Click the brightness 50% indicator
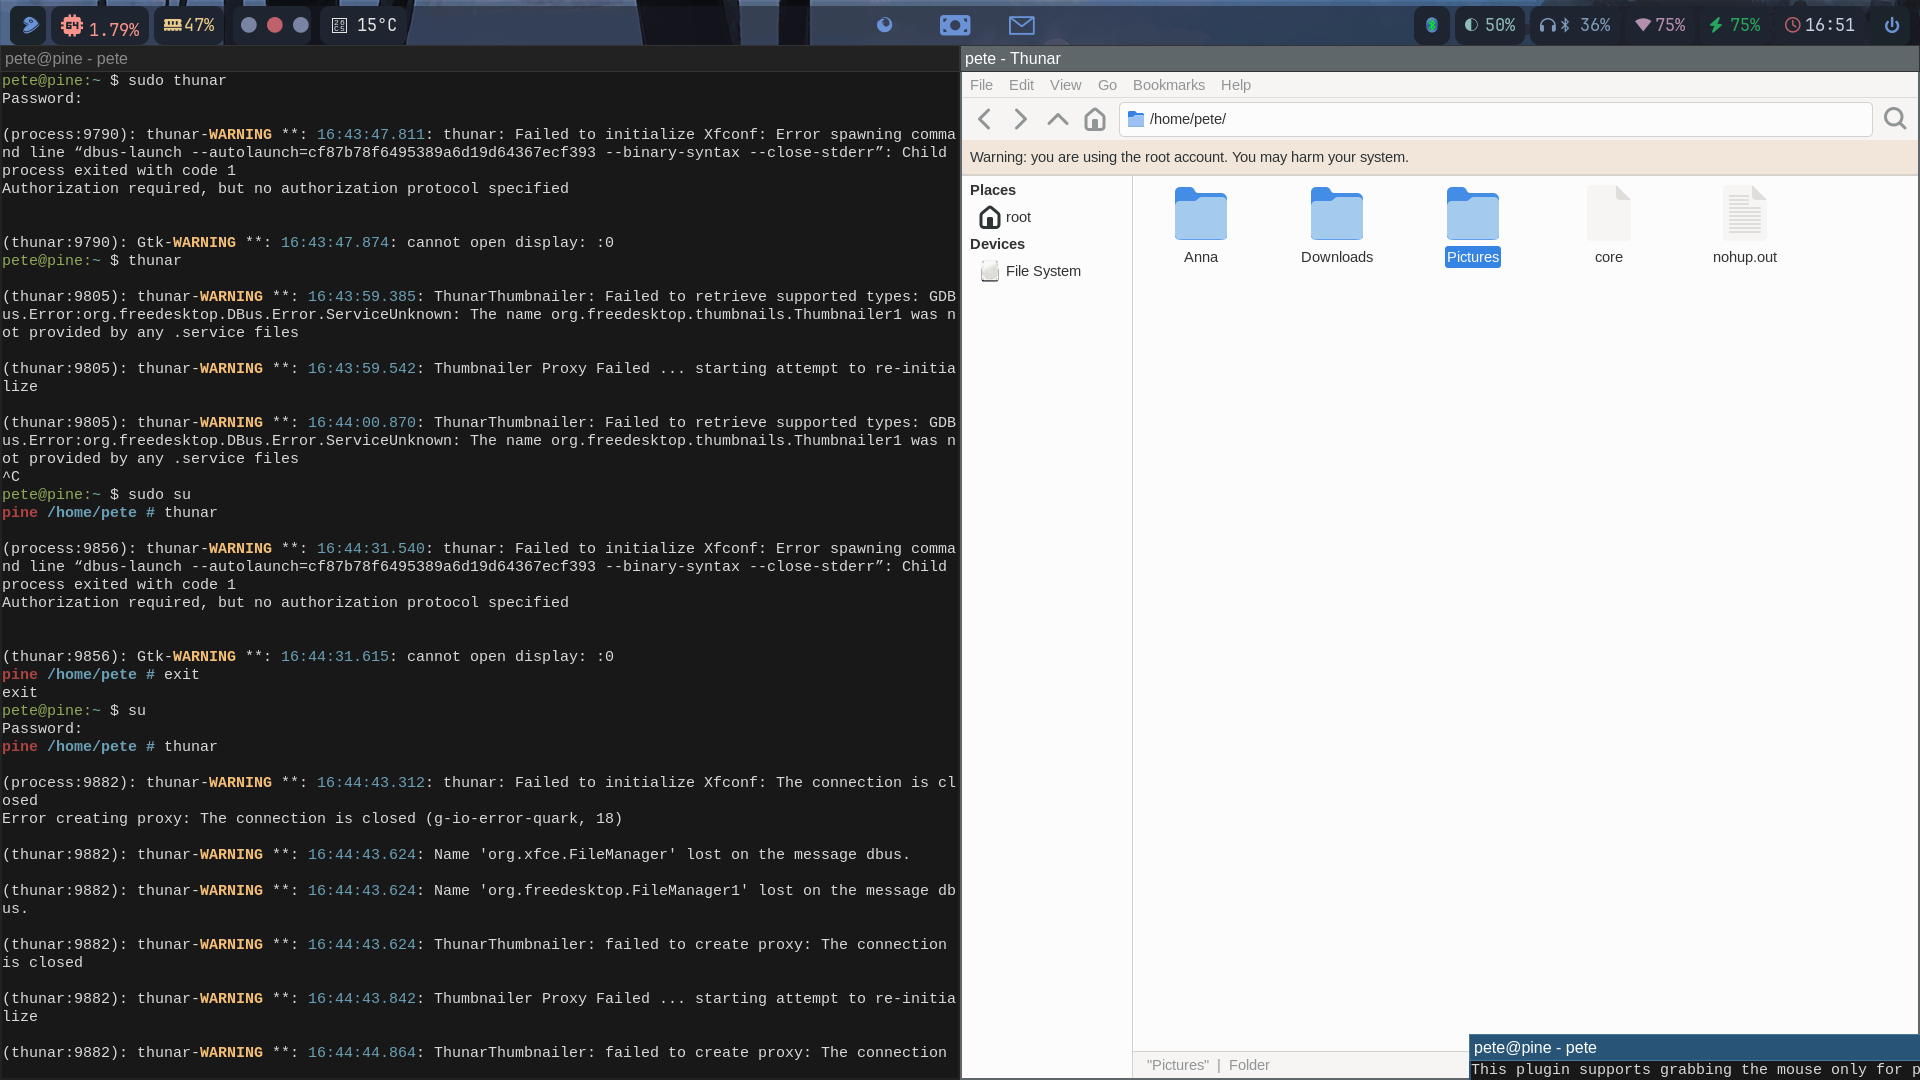 click(x=1489, y=26)
